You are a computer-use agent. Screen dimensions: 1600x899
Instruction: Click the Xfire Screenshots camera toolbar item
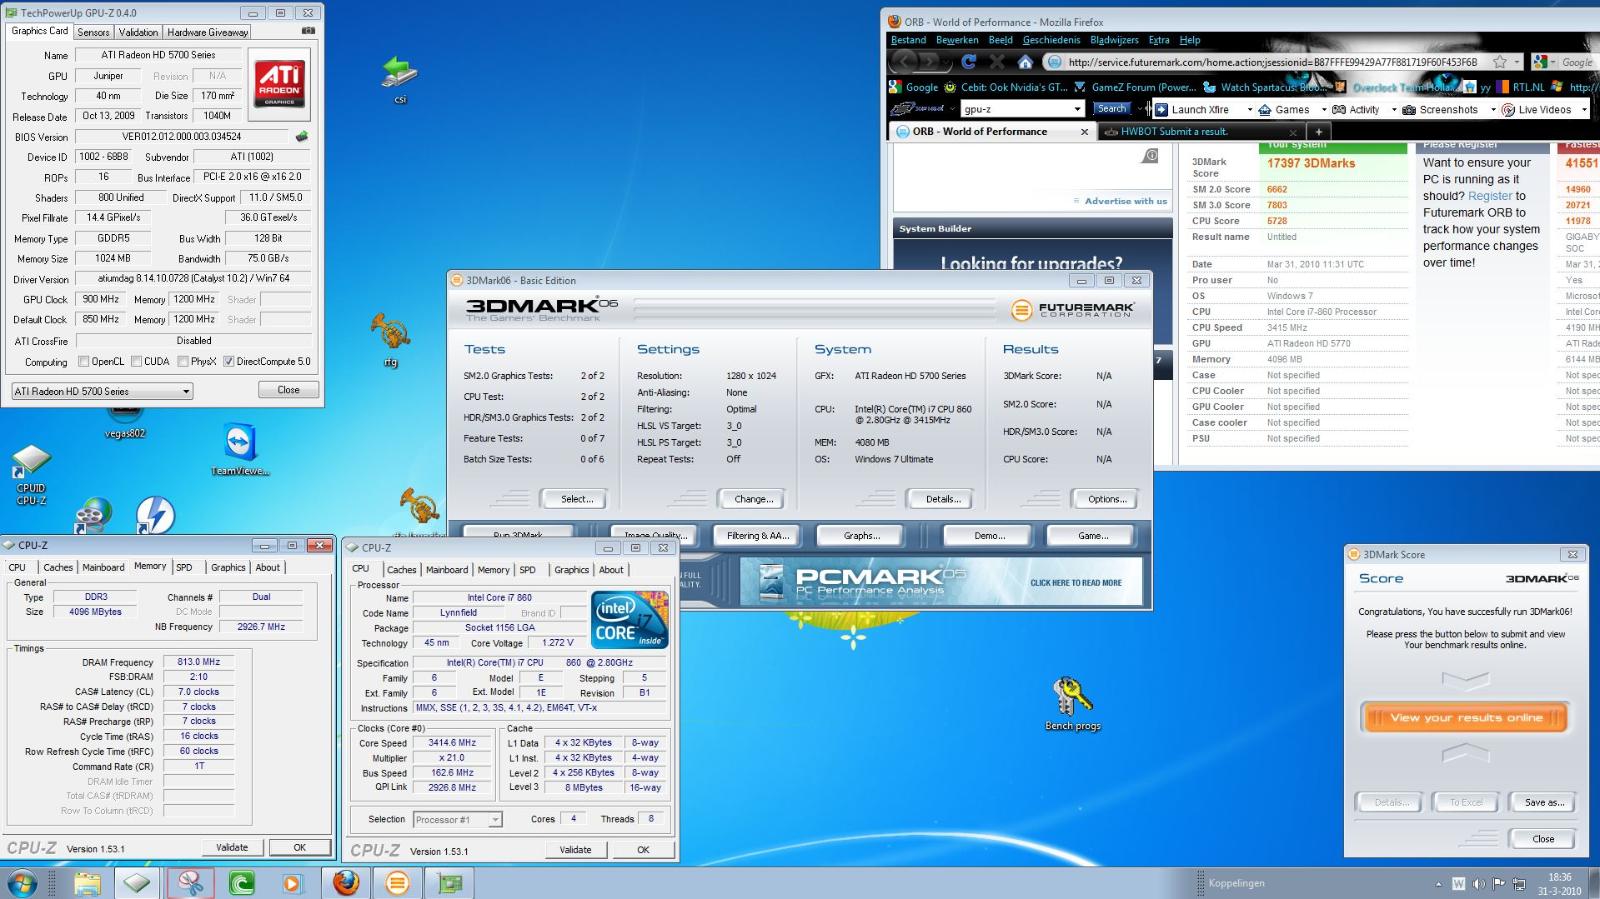[x=1440, y=109]
